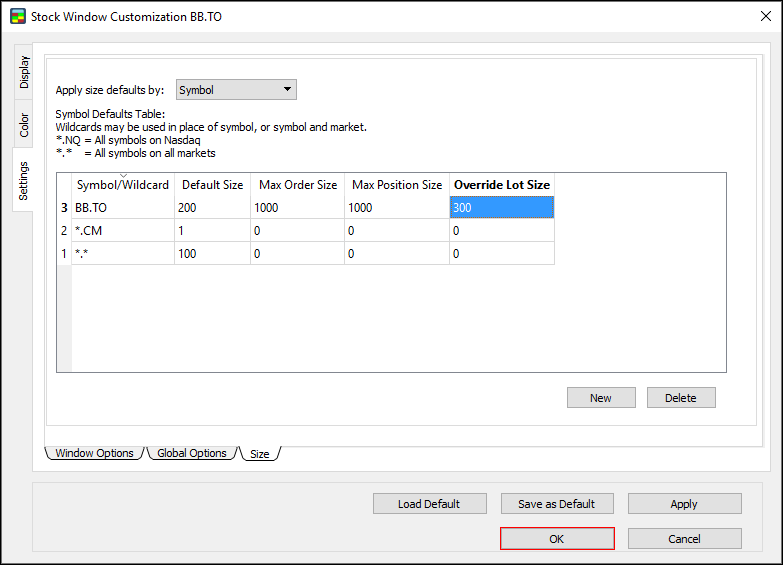
Task: Select the *.CM wildcard row cell
Action: point(123,231)
